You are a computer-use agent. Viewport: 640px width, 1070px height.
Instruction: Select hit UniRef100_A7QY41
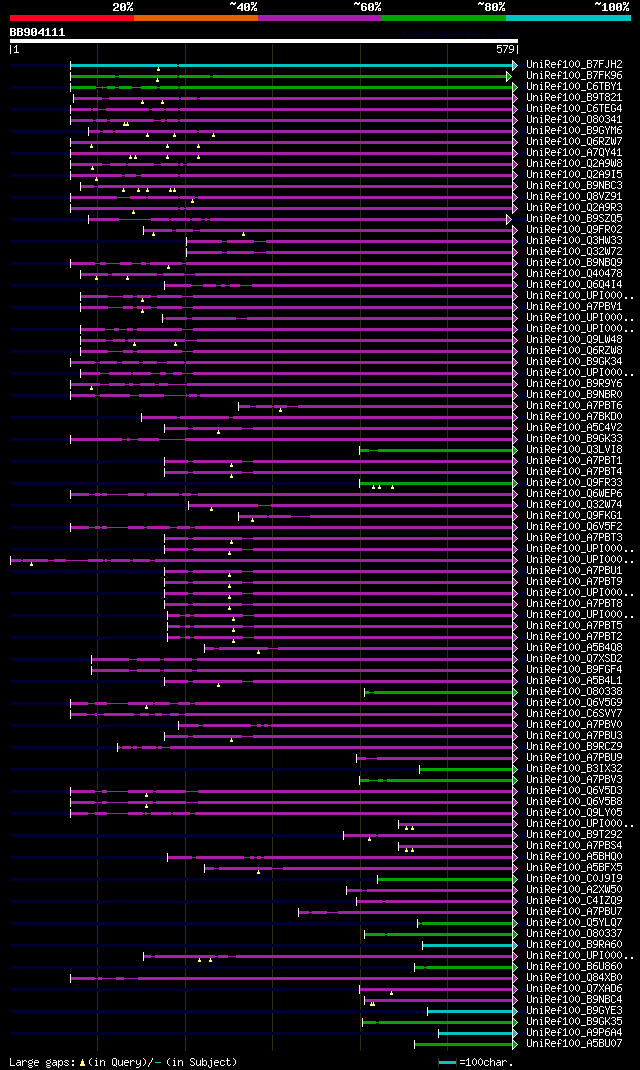pos(574,152)
